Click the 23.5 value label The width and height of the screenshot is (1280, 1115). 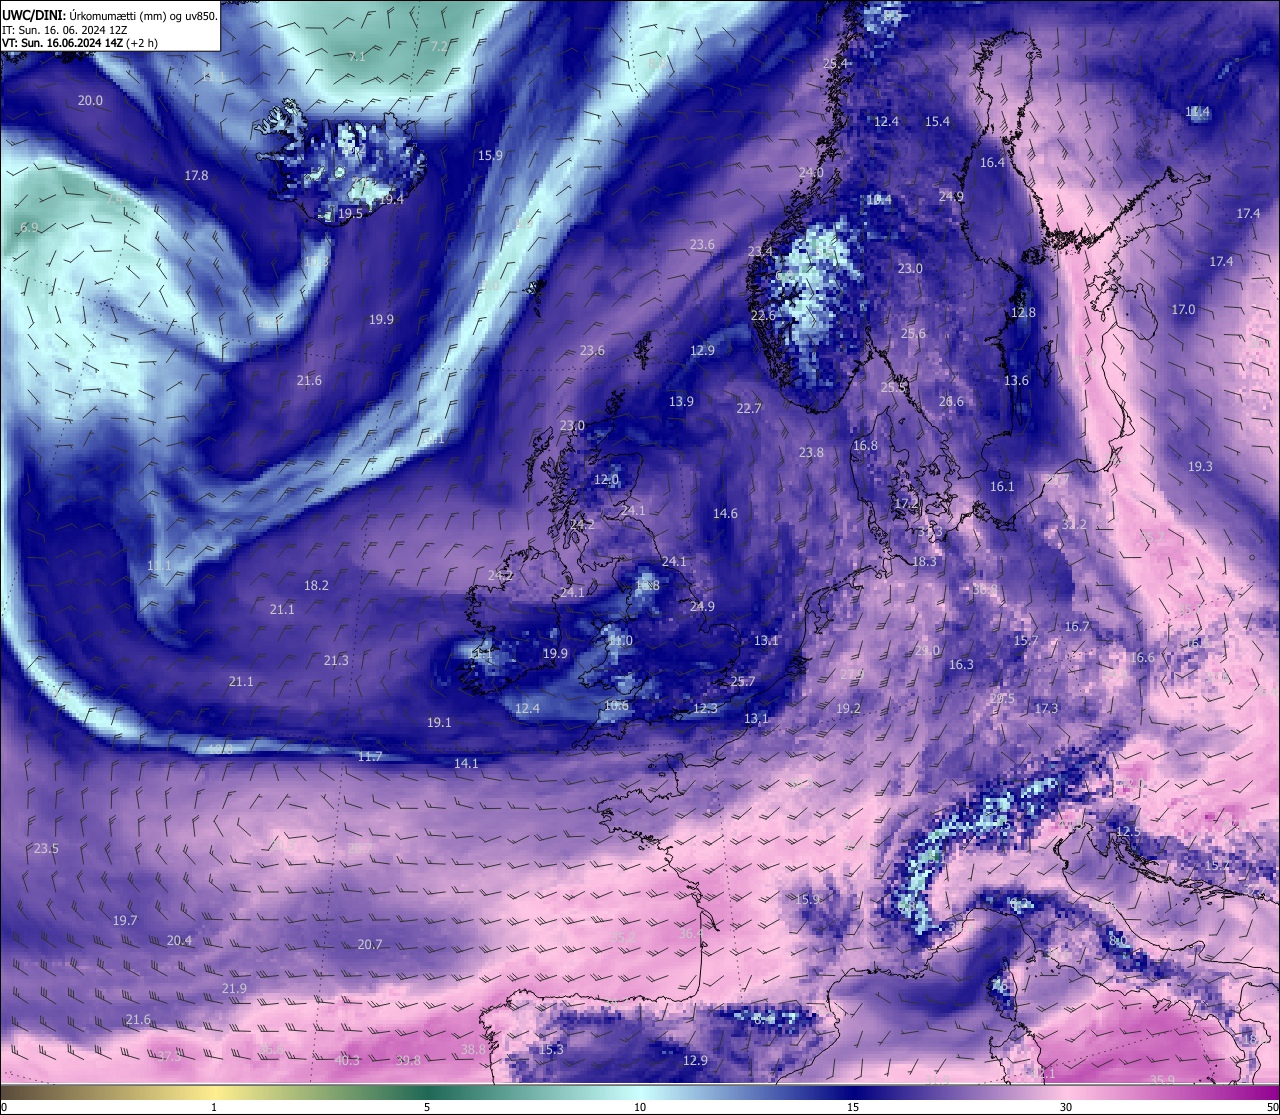click(x=46, y=849)
